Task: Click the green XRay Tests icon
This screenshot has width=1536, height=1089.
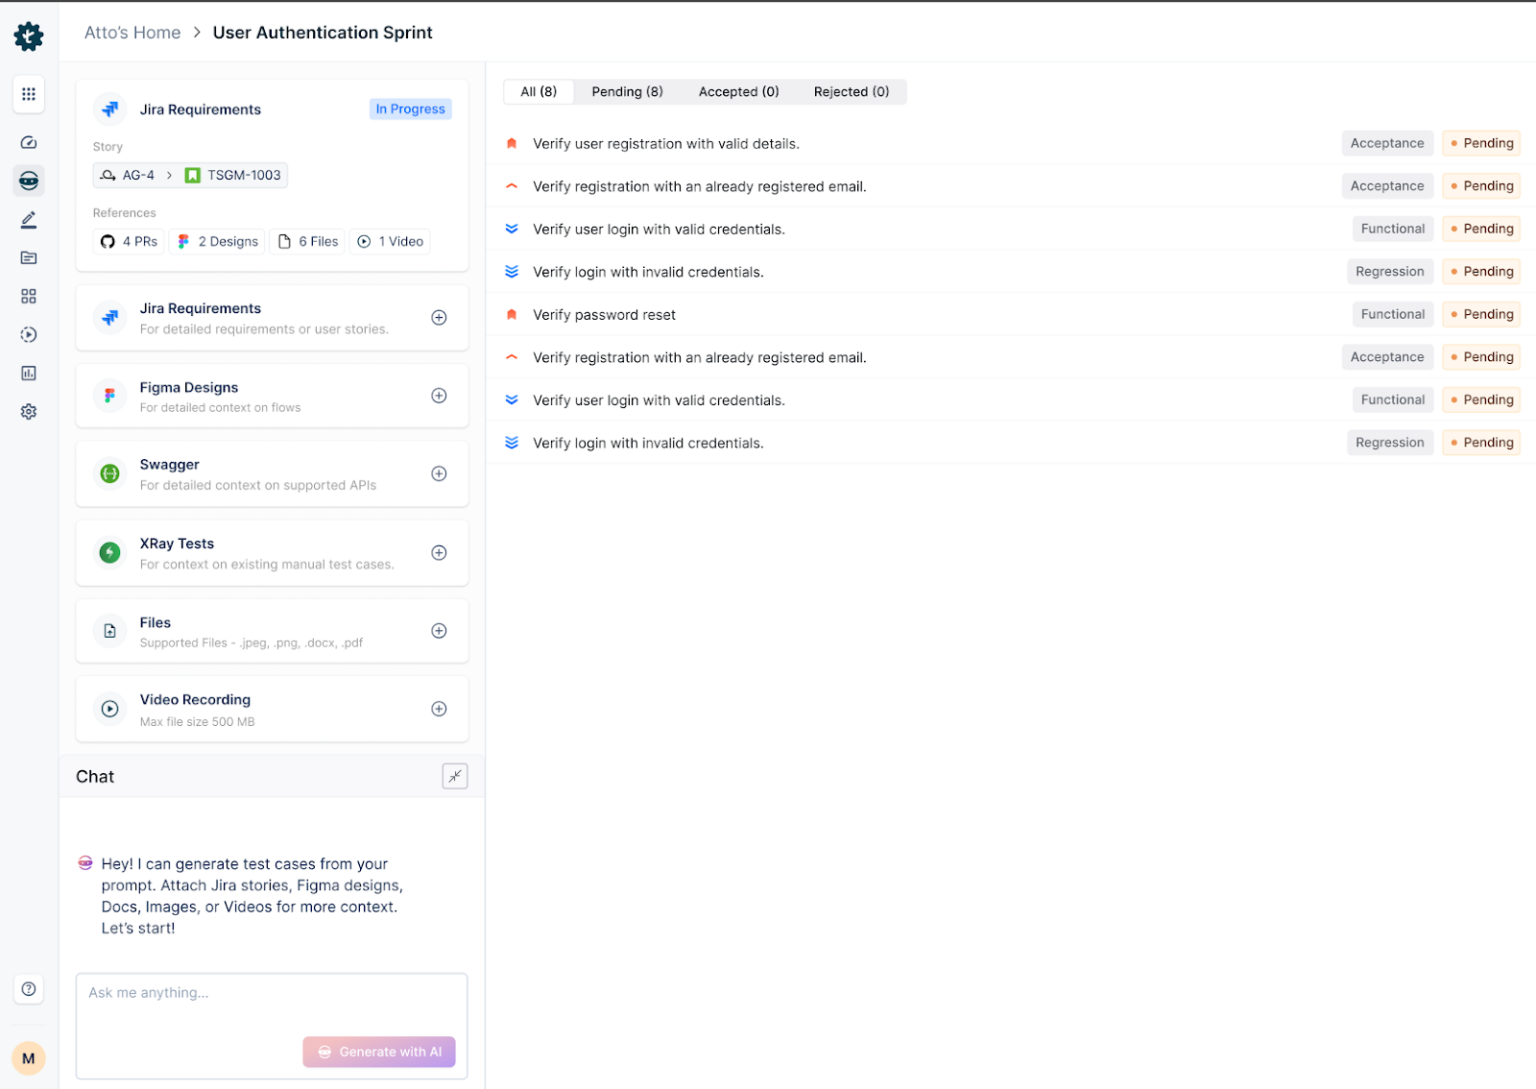Action: click(109, 552)
